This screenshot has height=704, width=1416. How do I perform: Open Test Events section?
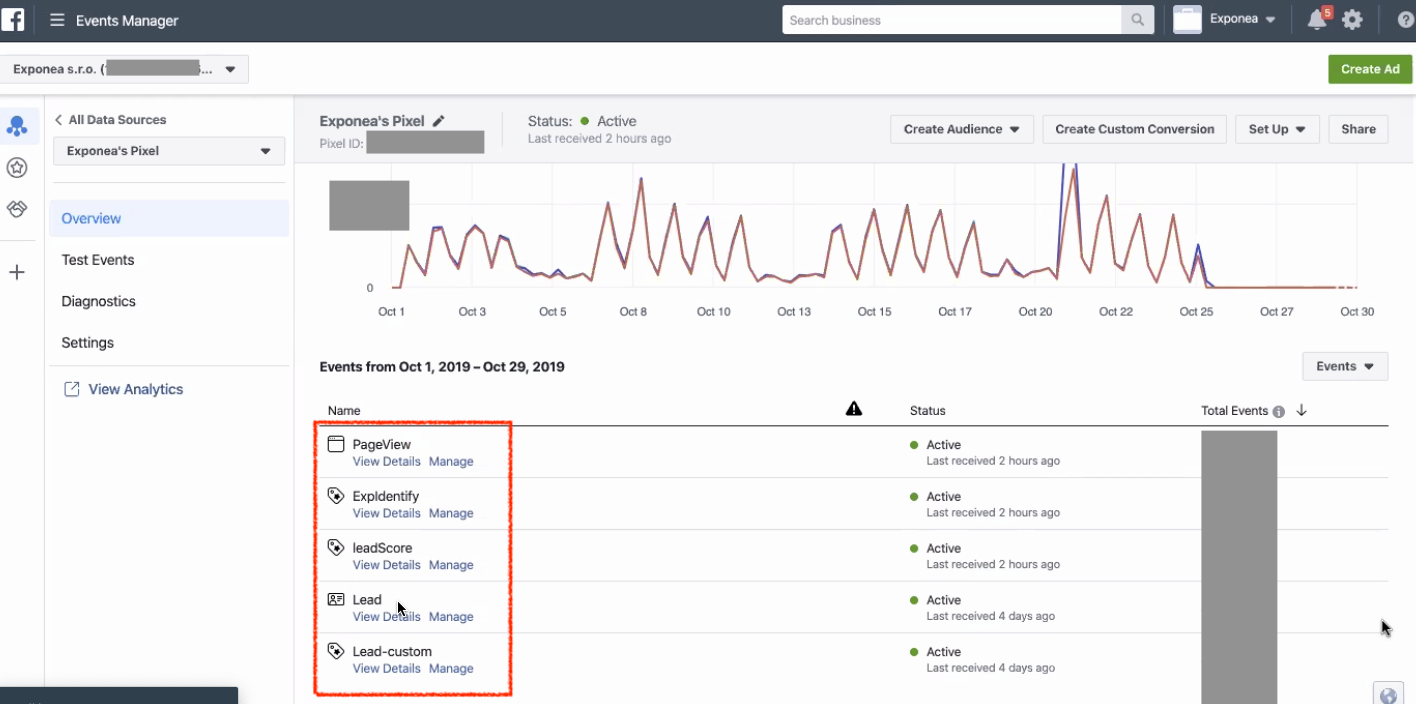pos(98,260)
